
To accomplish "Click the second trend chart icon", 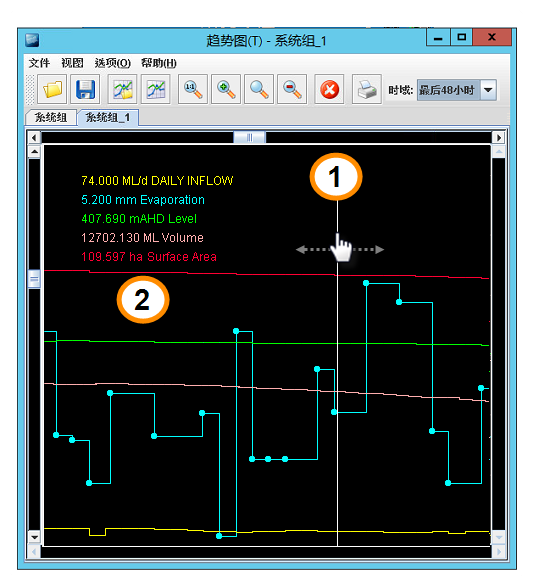I will click(x=156, y=89).
